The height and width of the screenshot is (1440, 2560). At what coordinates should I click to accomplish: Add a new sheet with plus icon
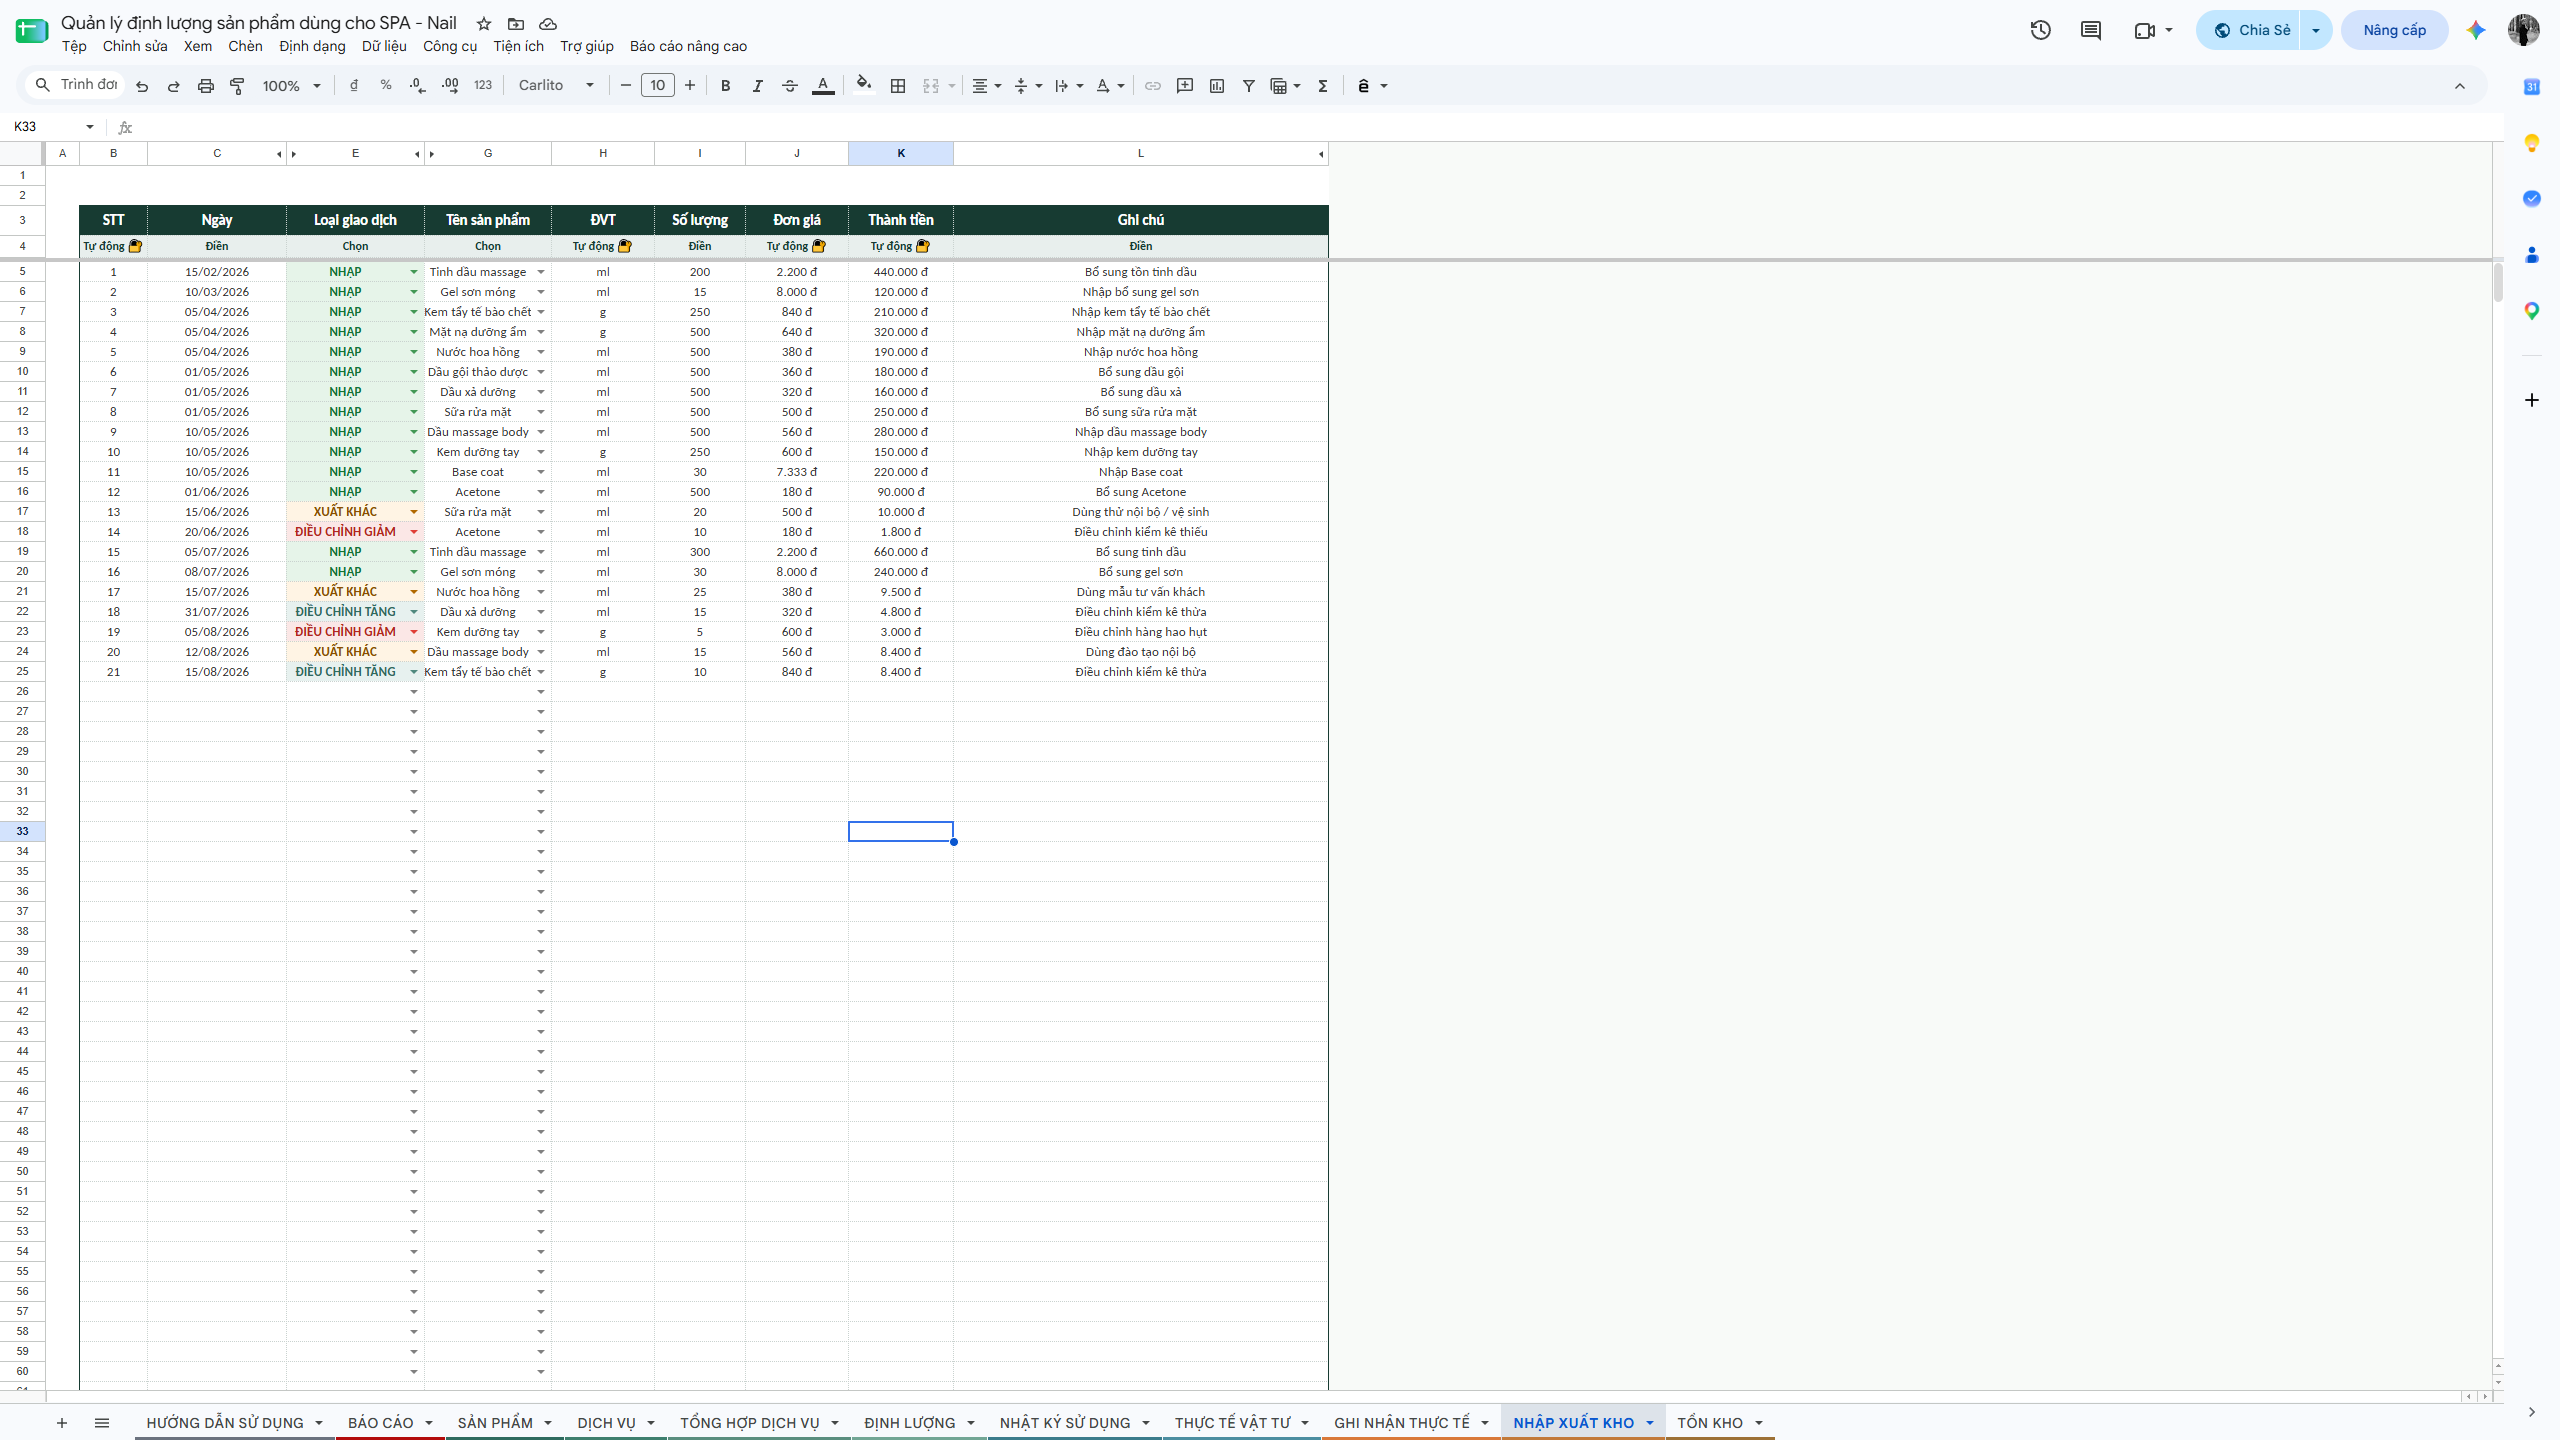[62, 1422]
